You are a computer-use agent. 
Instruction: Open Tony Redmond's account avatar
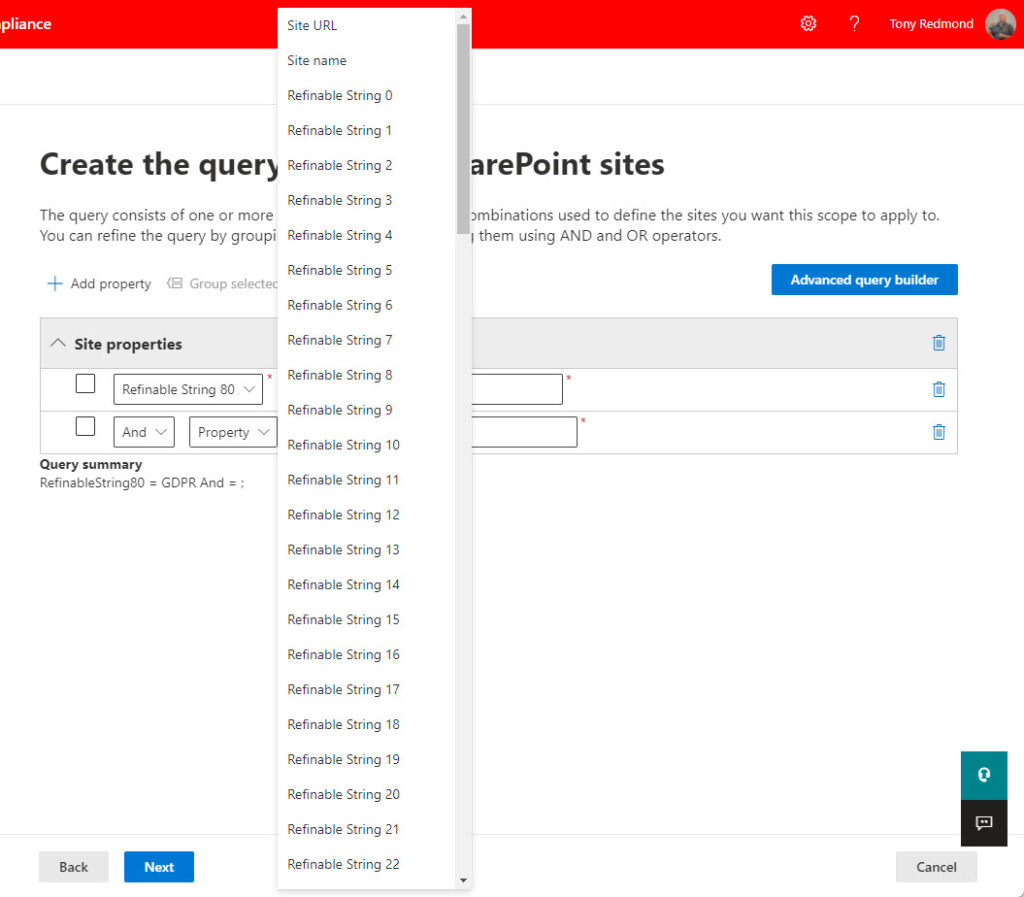1000,24
